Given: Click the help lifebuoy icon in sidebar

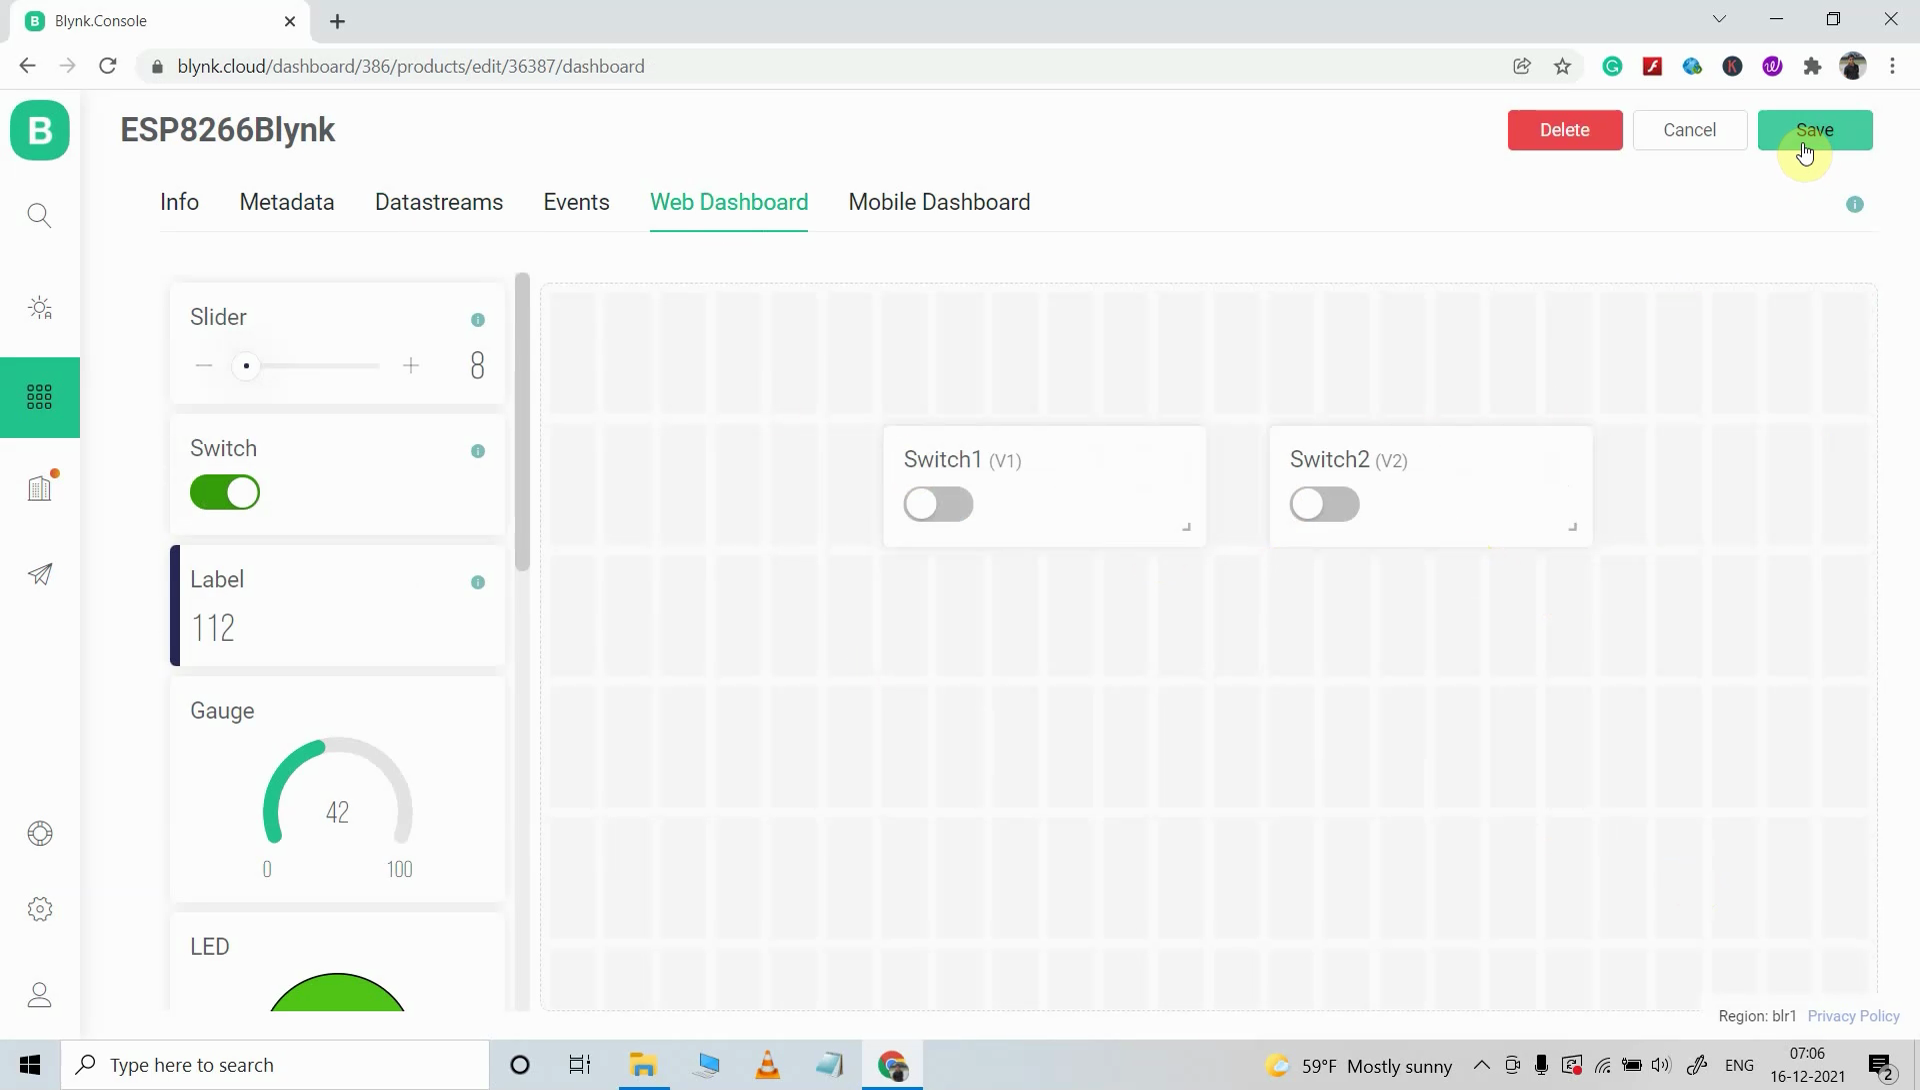Looking at the screenshot, I should pyautogui.click(x=40, y=833).
